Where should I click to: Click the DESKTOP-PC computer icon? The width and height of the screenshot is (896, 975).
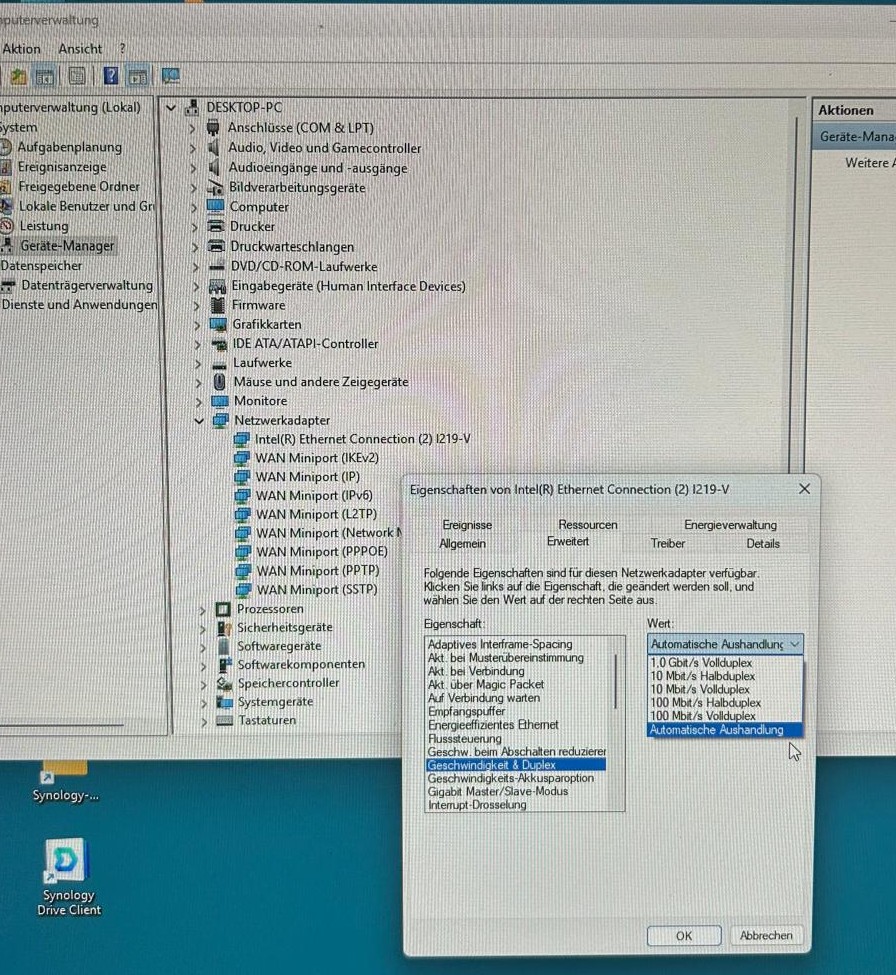pos(193,107)
